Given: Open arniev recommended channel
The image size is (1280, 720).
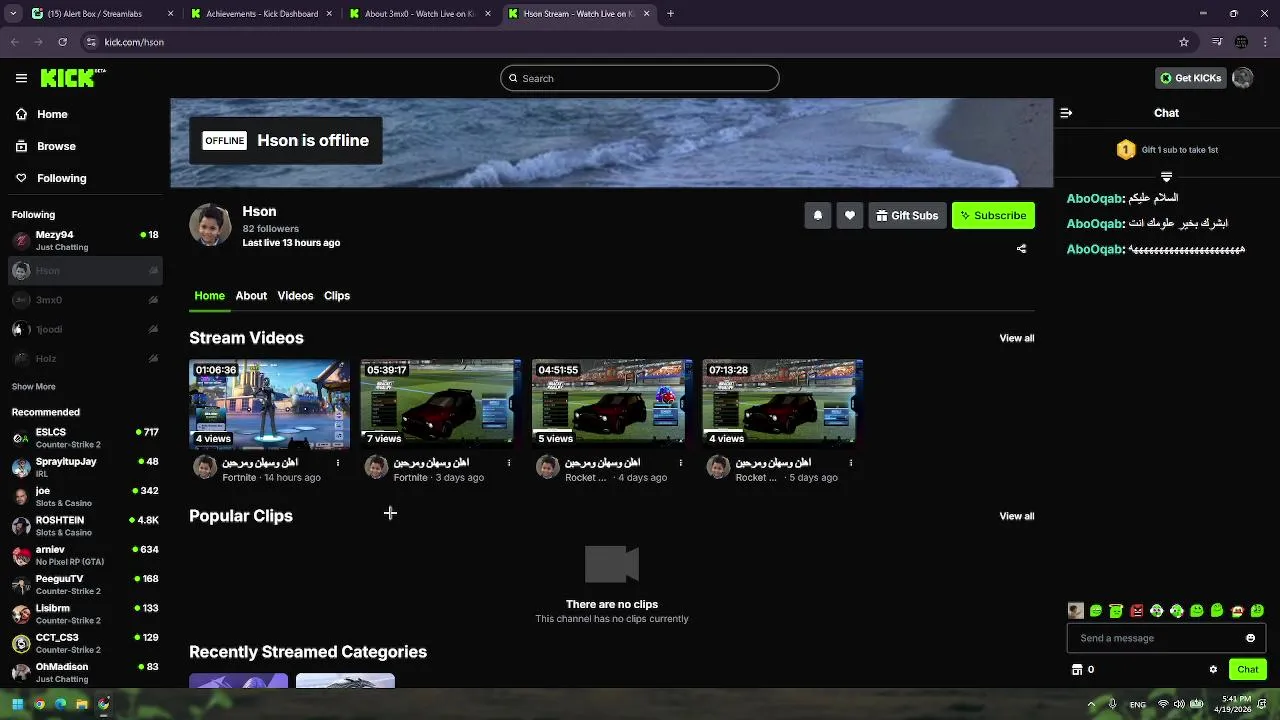Looking at the screenshot, I should 85,555.
